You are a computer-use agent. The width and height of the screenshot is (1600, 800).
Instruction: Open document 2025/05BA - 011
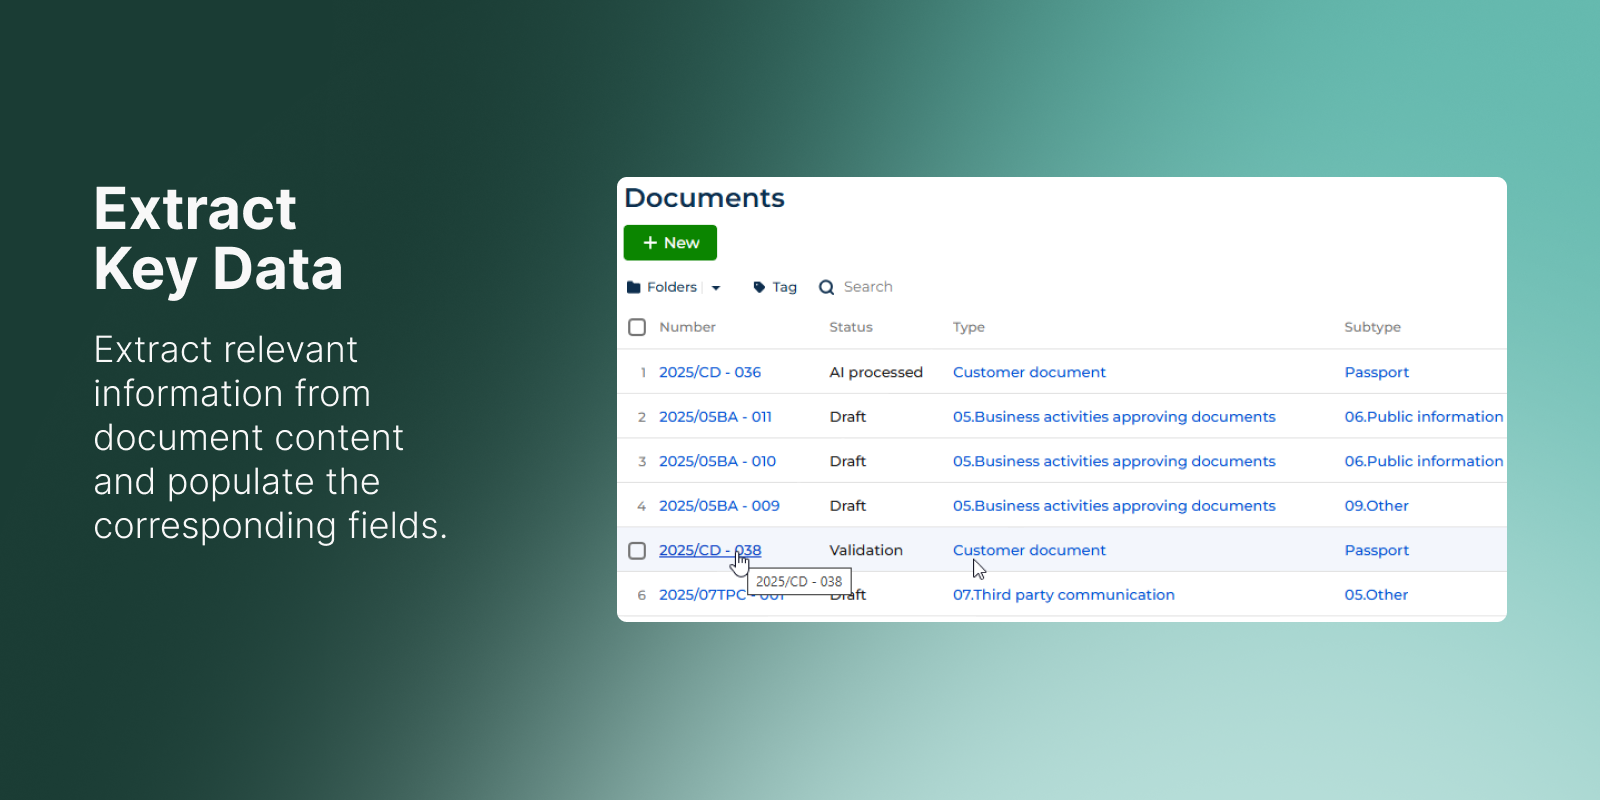click(714, 417)
